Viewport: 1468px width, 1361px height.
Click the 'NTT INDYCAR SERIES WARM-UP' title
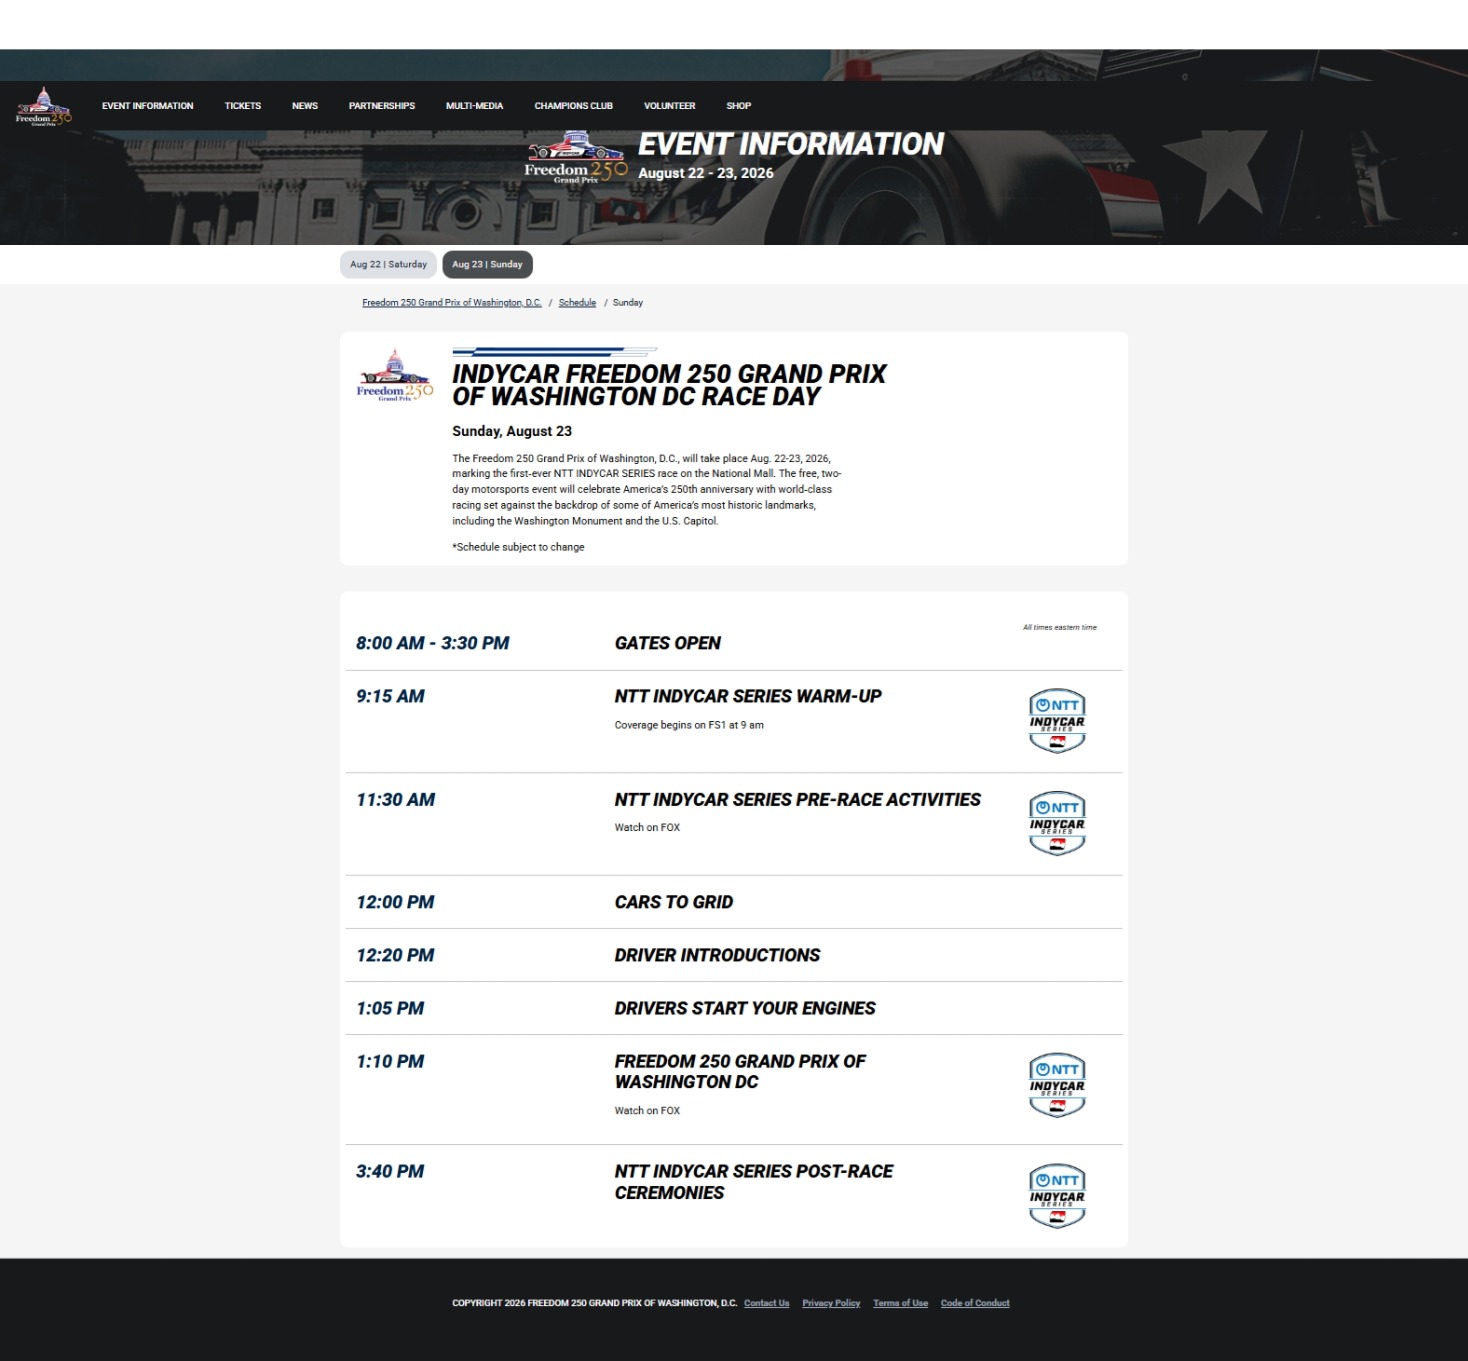coord(748,696)
